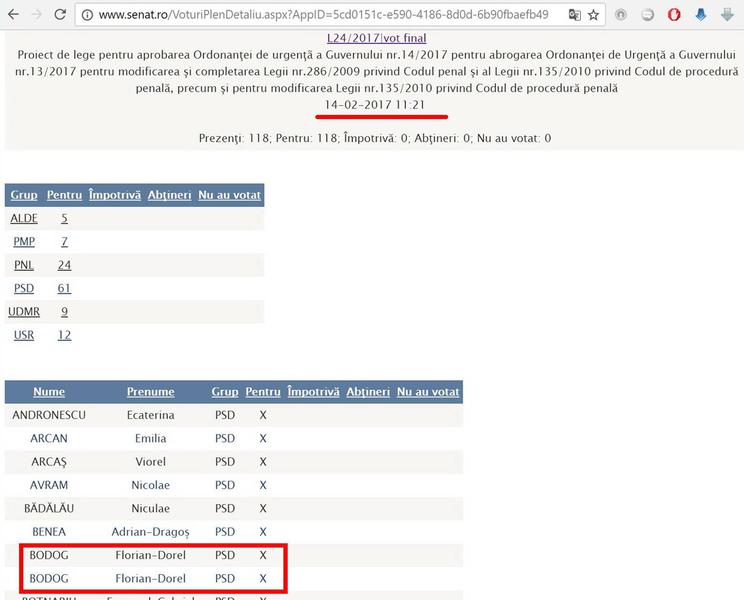Click the 24 votes count for PNL

click(64, 265)
